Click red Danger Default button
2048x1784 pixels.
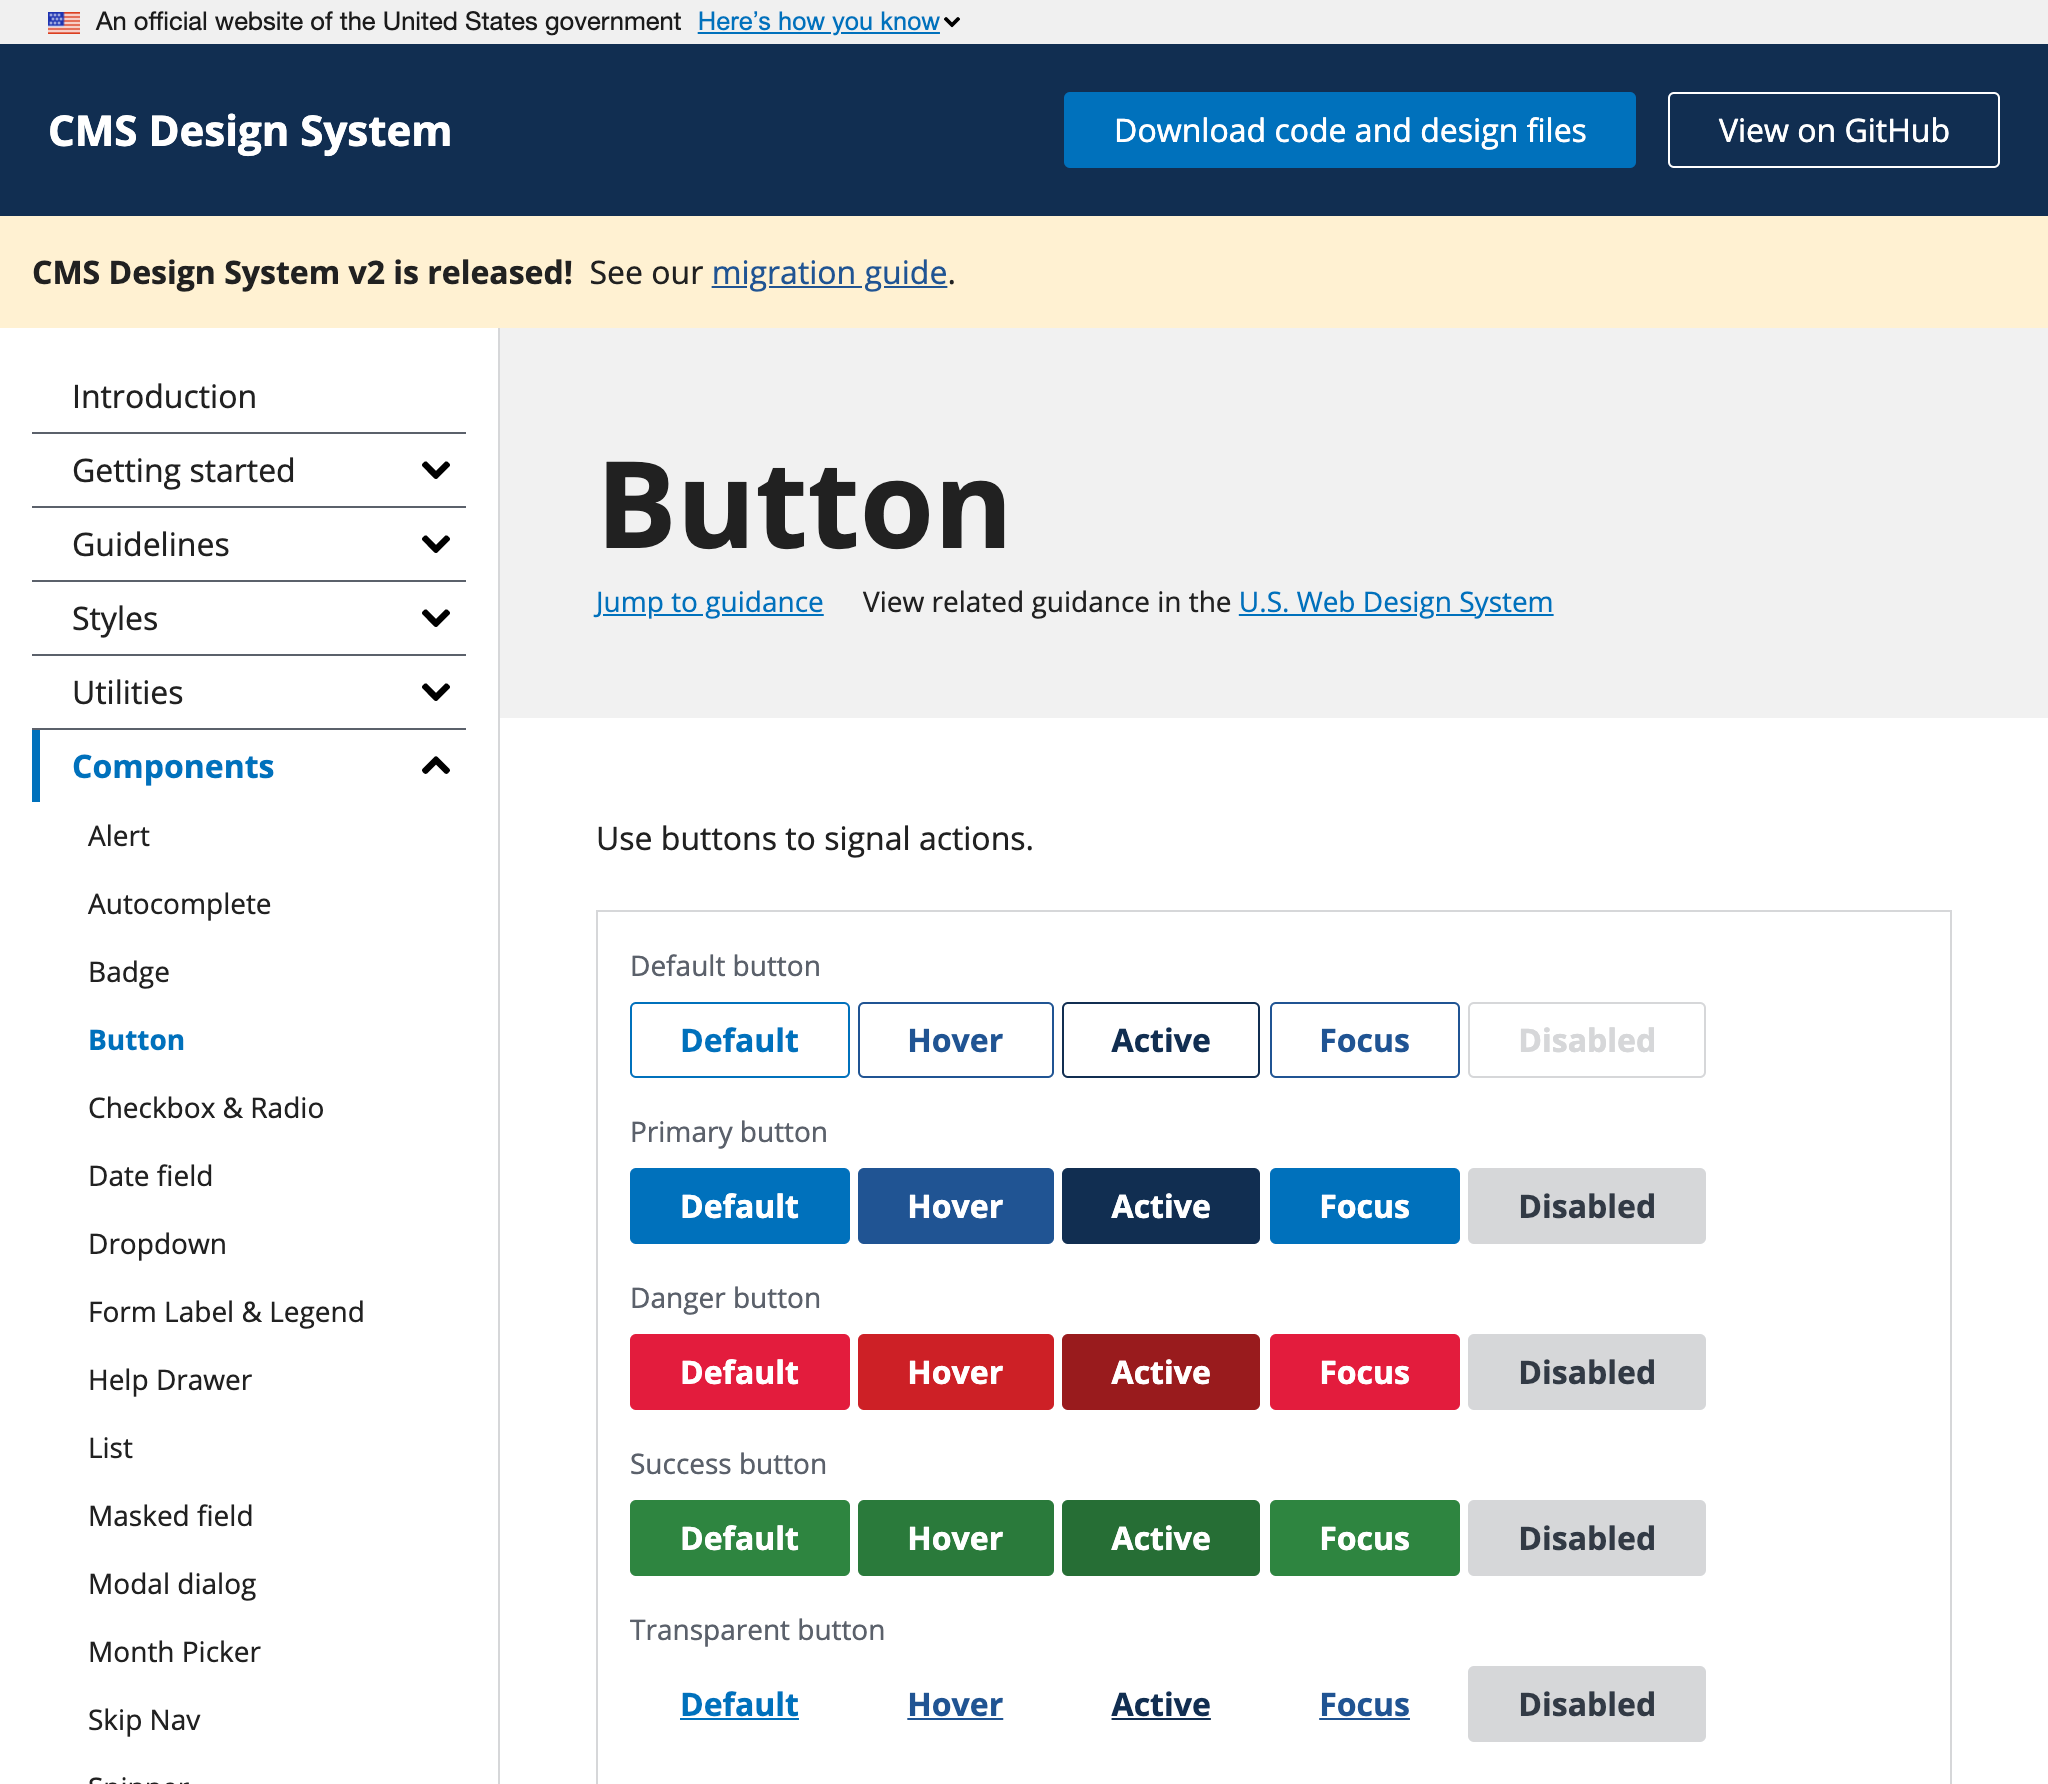click(x=740, y=1372)
